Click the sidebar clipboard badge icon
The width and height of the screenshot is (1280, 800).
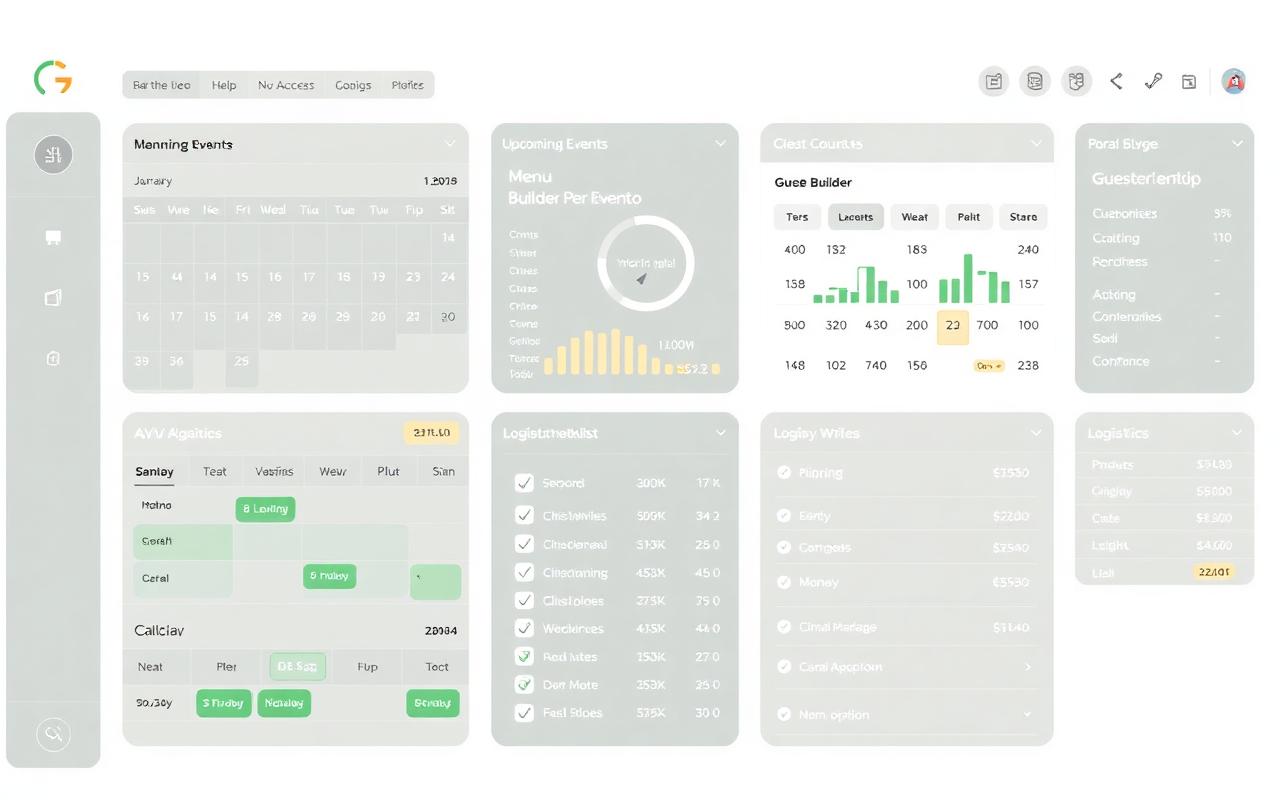click(53, 358)
